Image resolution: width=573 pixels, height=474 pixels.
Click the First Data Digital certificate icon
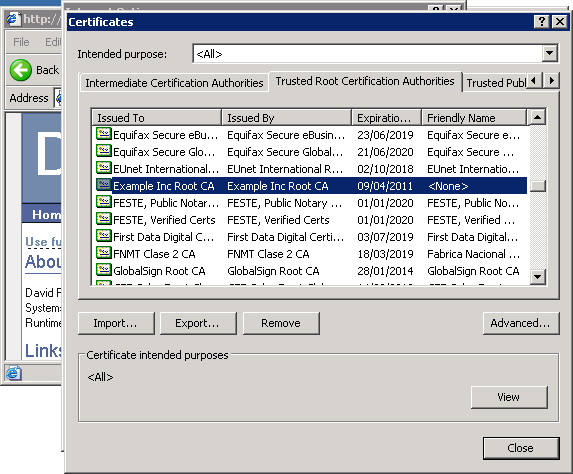click(x=104, y=236)
